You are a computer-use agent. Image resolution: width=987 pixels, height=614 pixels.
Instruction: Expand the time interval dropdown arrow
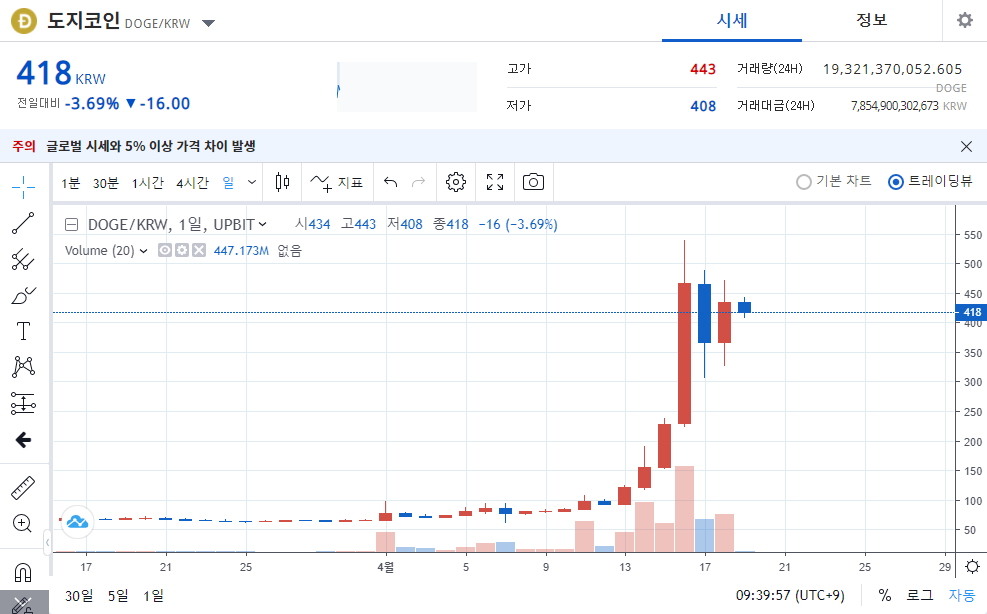252,183
